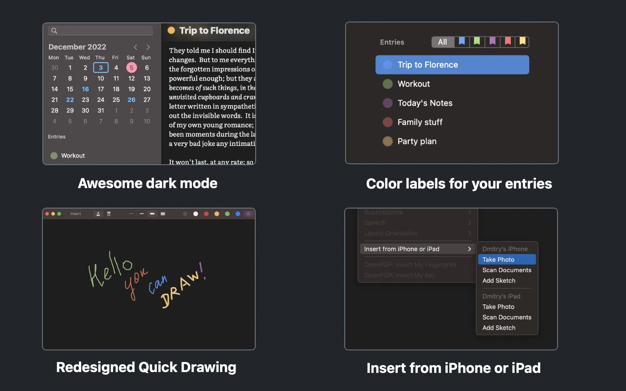This screenshot has width=626, height=391.
Task: Click the purple dot beside Today's Notes
Action: [x=387, y=103]
